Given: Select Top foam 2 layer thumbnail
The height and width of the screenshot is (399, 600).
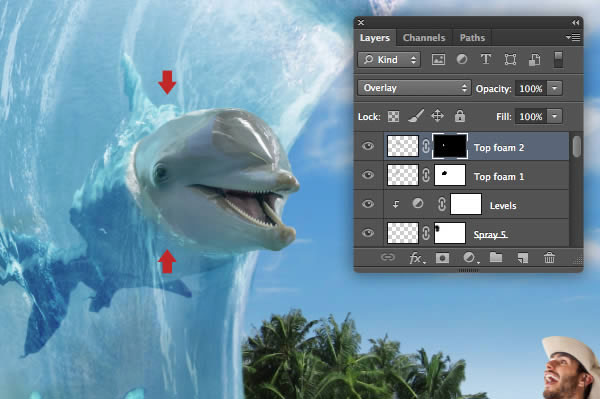Looking at the screenshot, I should tap(403, 146).
